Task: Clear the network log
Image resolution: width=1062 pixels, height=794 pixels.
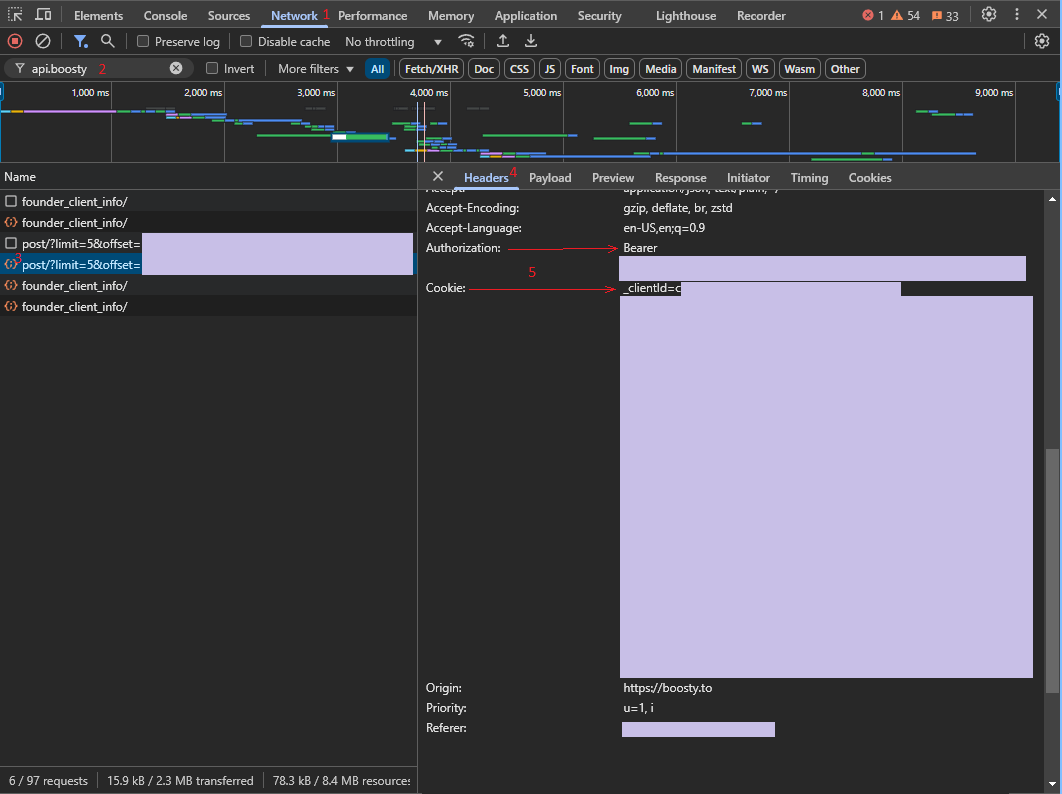Action: (x=43, y=41)
